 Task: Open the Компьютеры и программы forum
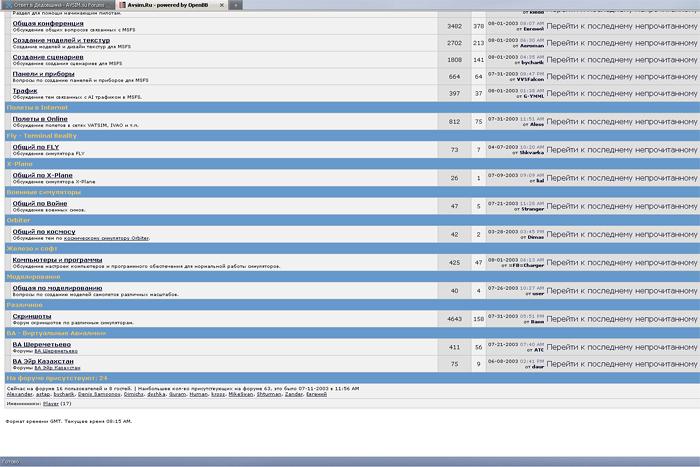pyautogui.click(x=57, y=259)
